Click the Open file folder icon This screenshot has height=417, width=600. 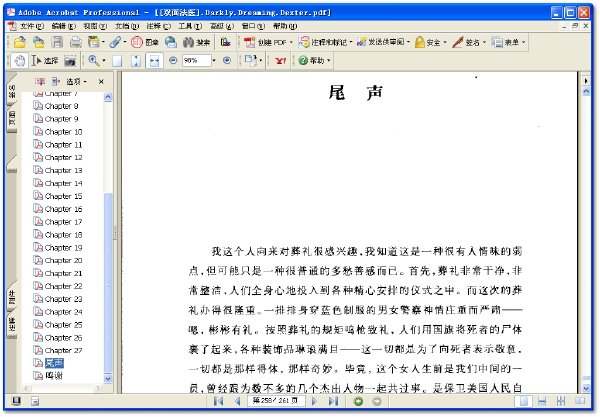(x=20, y=42)
